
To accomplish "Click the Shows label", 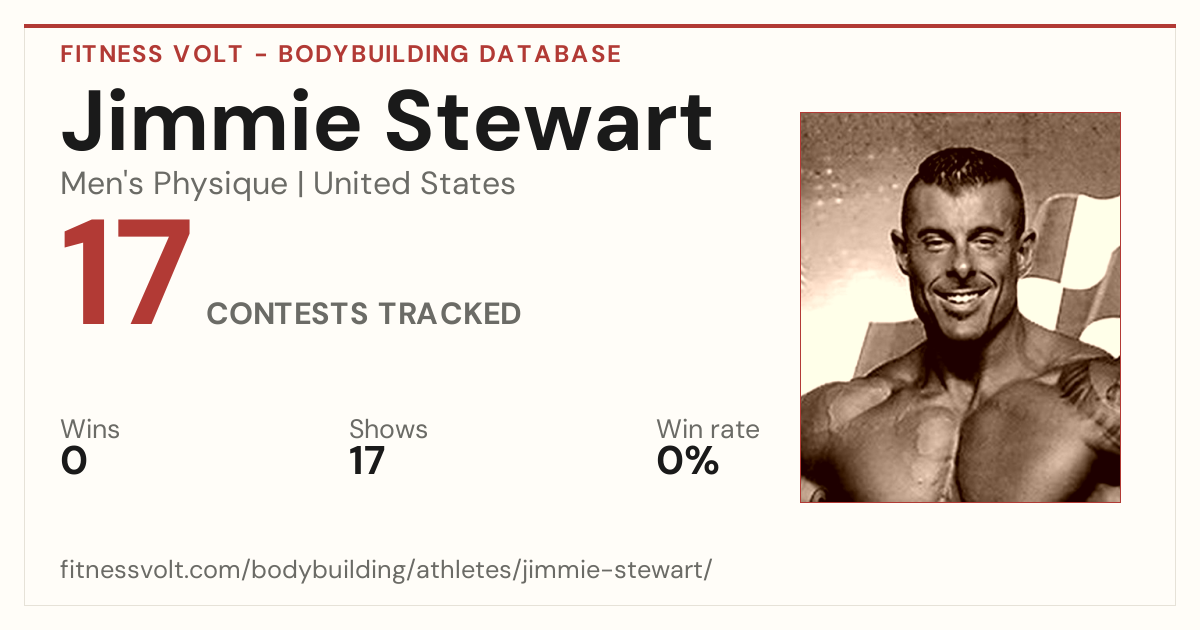I will pos(388,429).
